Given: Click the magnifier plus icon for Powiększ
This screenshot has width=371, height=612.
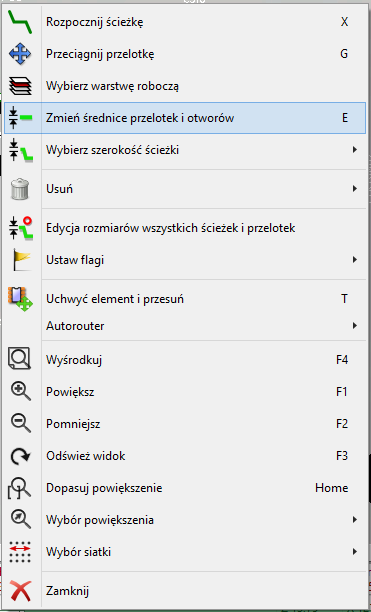Looking at the screenshot, I should (x=20, y=391).
